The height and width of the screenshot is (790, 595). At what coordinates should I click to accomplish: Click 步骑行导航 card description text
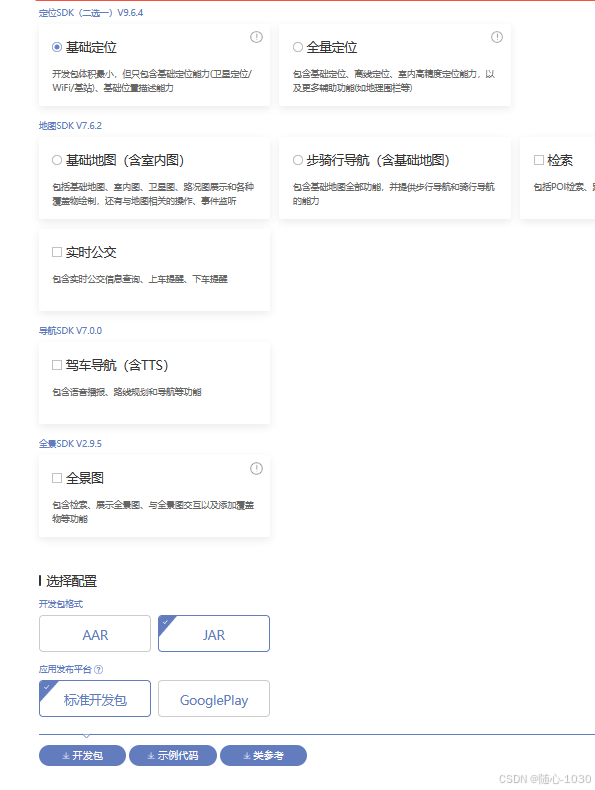[x=393, y=193]
